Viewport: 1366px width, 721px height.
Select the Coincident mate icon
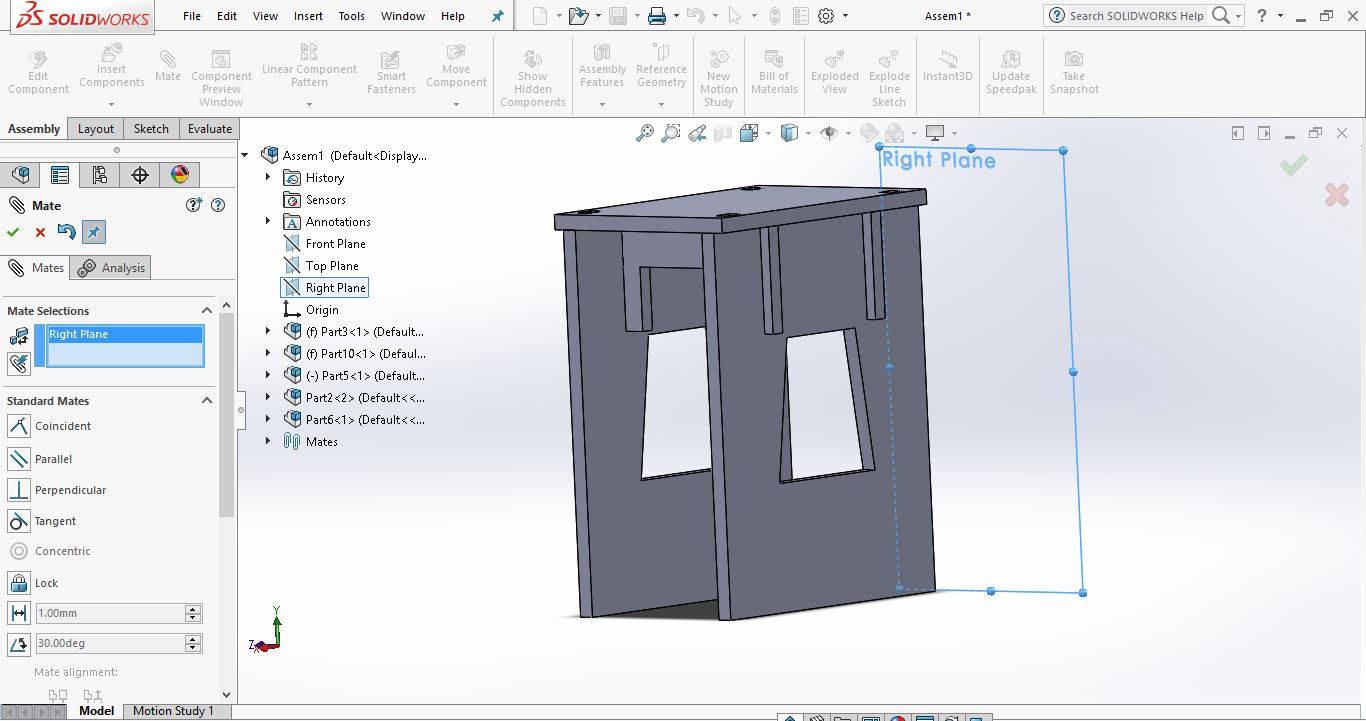pyautogui.click(x=19, y=426)
